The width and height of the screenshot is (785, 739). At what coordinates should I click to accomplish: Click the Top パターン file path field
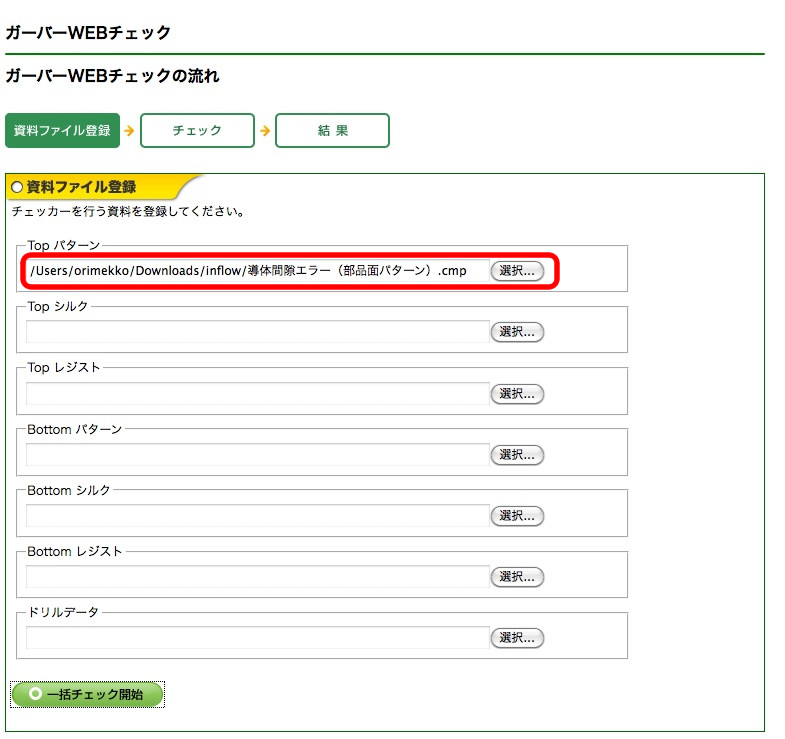(x=257, y=271)
